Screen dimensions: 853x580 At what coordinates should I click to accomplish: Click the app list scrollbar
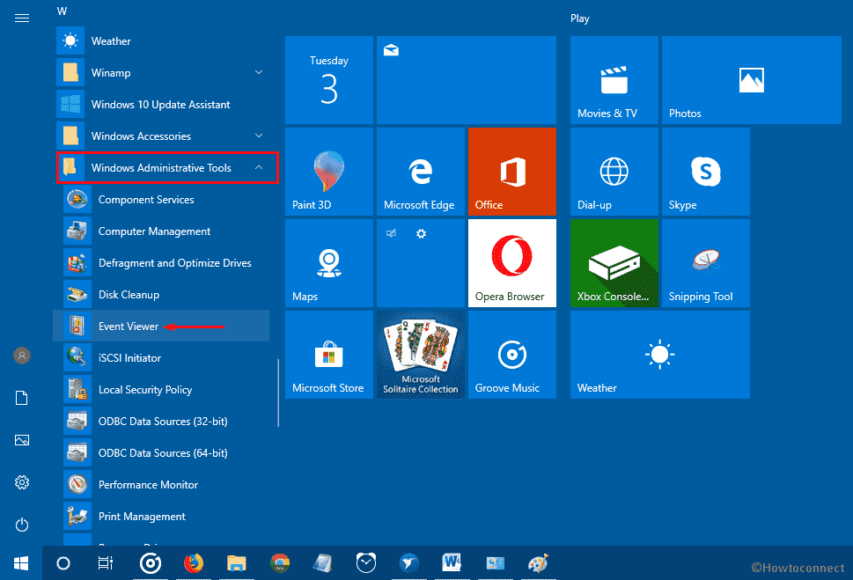(278, 392)
